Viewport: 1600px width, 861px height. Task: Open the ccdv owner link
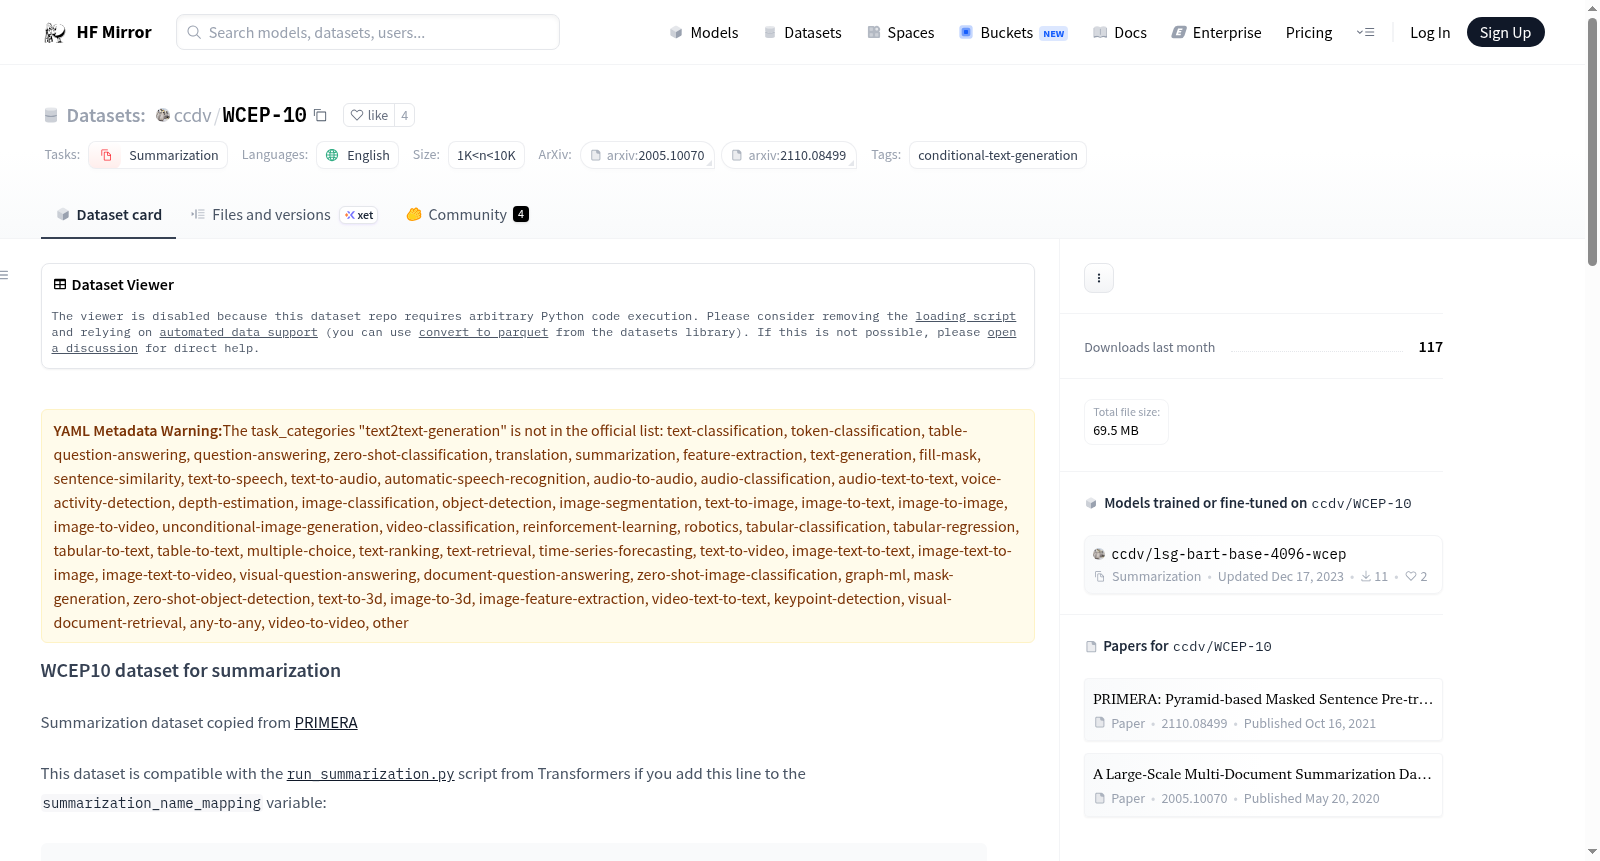pos(192,115)
